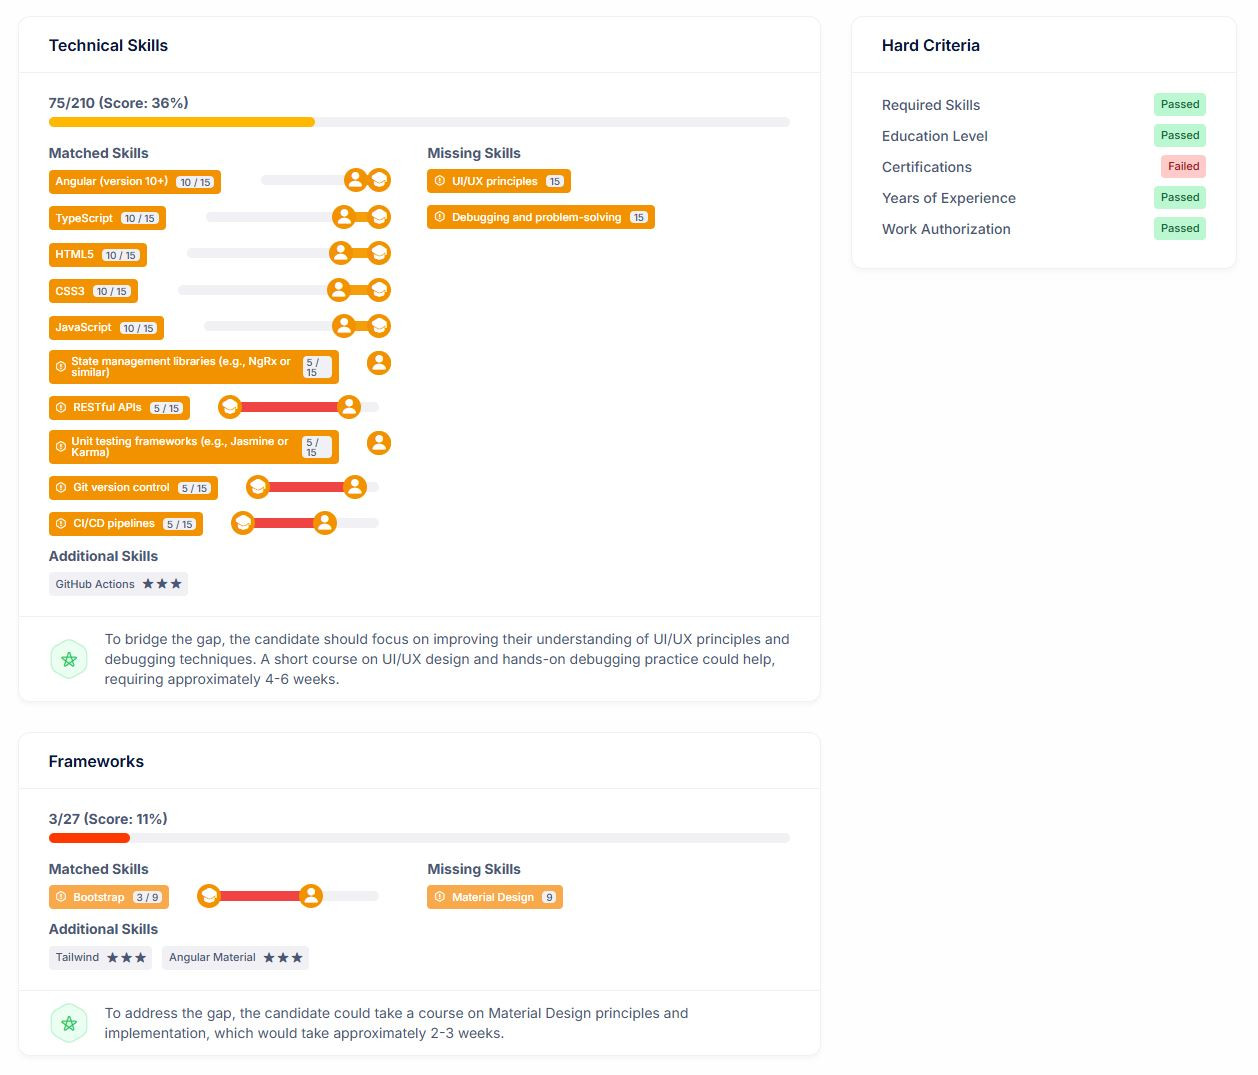Click the person icon beside Unit testing frameworks
Screen dimensions: 1258x1075
379,443
